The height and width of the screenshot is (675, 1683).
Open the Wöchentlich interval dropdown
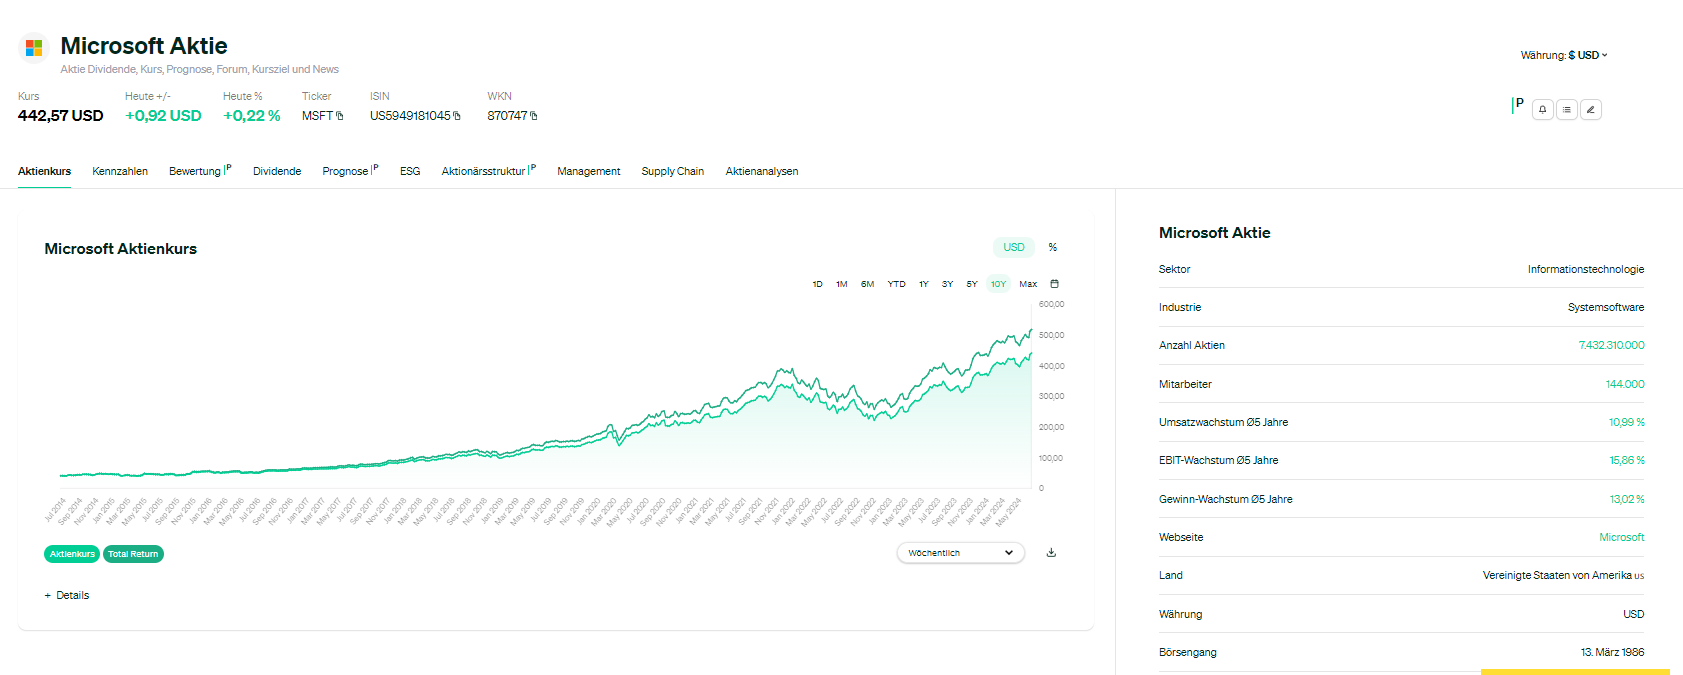pos(961,553)
